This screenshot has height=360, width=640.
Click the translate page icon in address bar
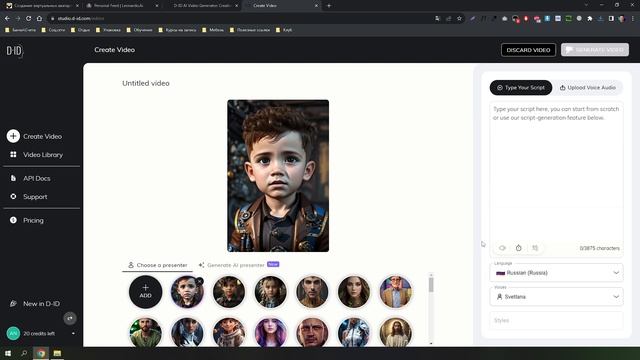[x=438, y=18]
